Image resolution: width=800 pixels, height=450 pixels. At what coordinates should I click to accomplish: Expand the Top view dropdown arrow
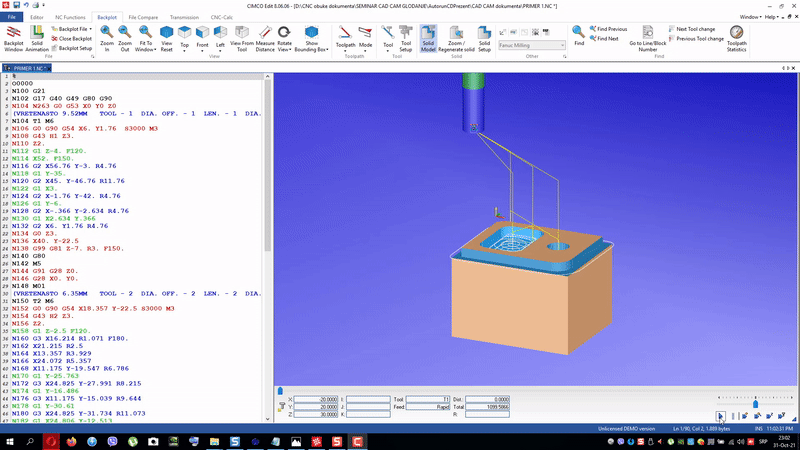[x=185, y=51]
